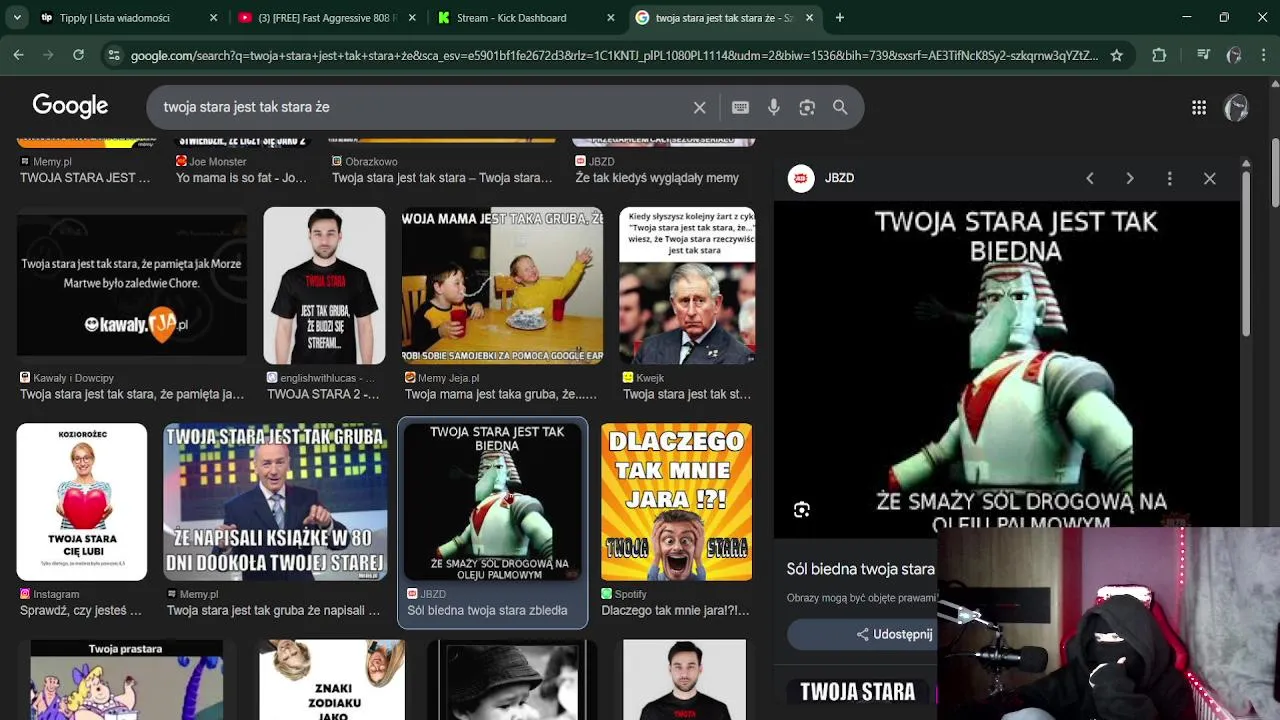Open the JBZD source link in preview header
Viewport: 1280px width, 720px height.
coord(839,178)
